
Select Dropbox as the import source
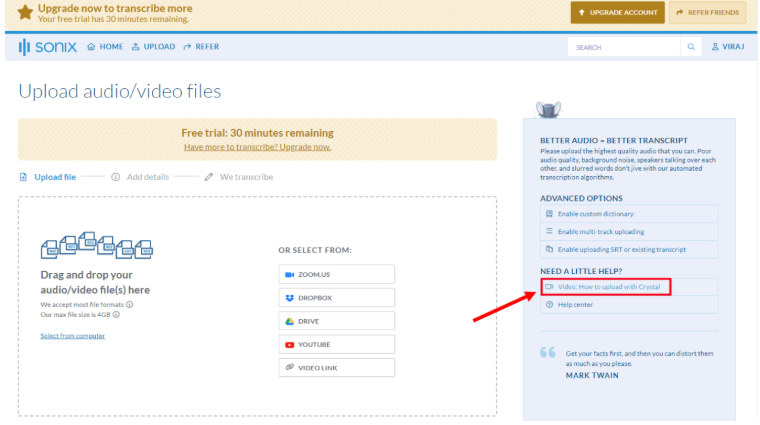click(x=336, y=298)
